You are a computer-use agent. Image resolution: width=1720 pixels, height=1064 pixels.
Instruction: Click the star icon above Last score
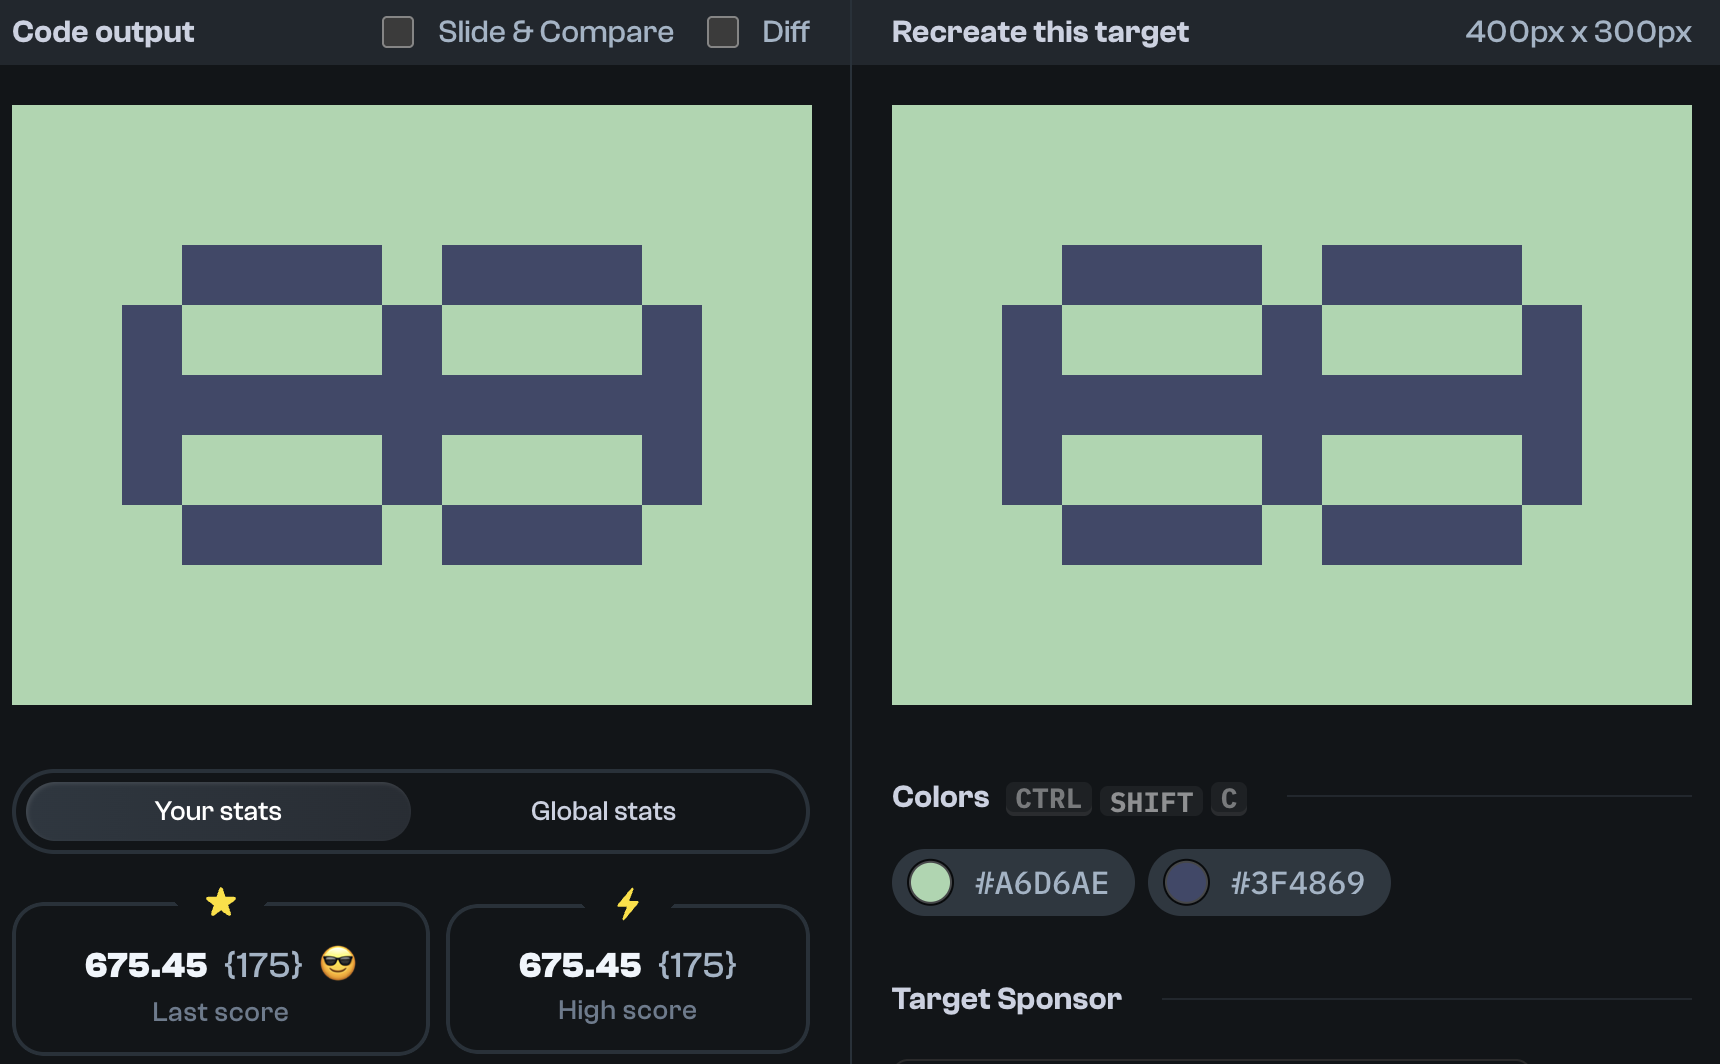pyautogui.click(x=221, y=903)
